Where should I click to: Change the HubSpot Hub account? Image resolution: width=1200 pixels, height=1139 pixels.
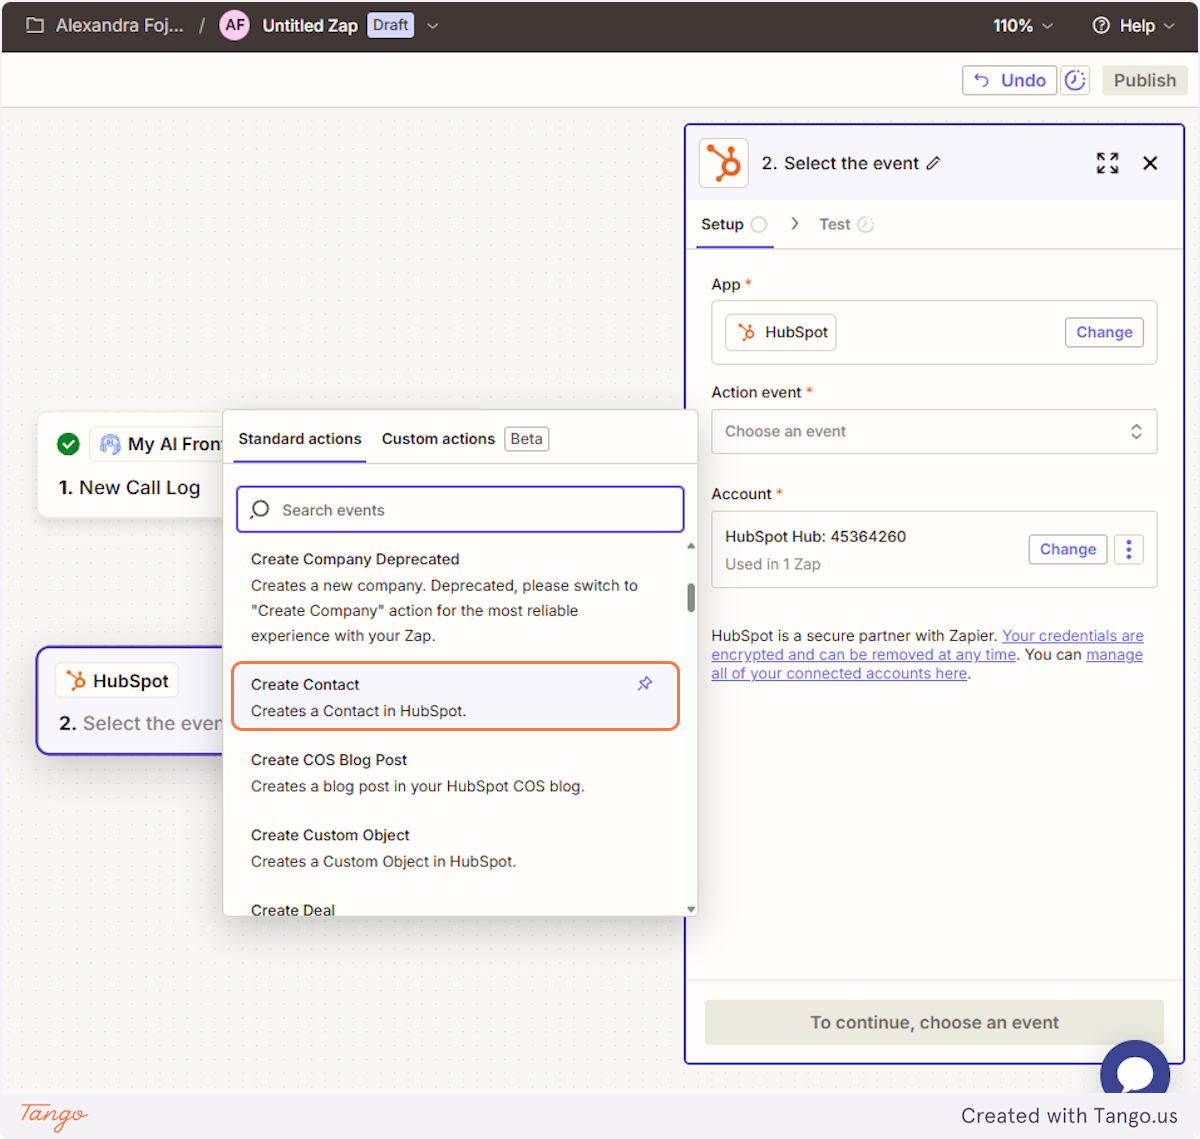[1068, 549]
